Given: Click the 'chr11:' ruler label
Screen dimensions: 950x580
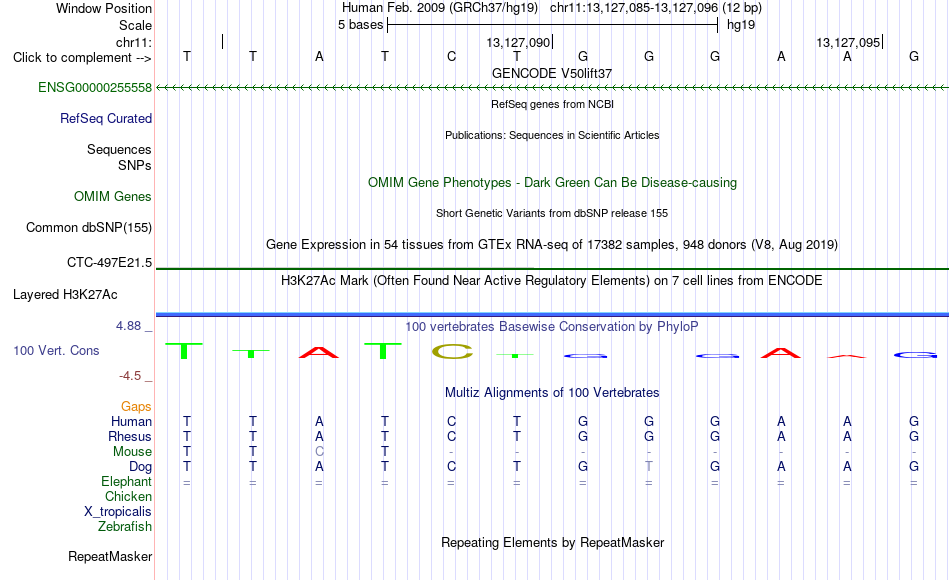Looking at the screenshot, I should click(x=134, y=42).
